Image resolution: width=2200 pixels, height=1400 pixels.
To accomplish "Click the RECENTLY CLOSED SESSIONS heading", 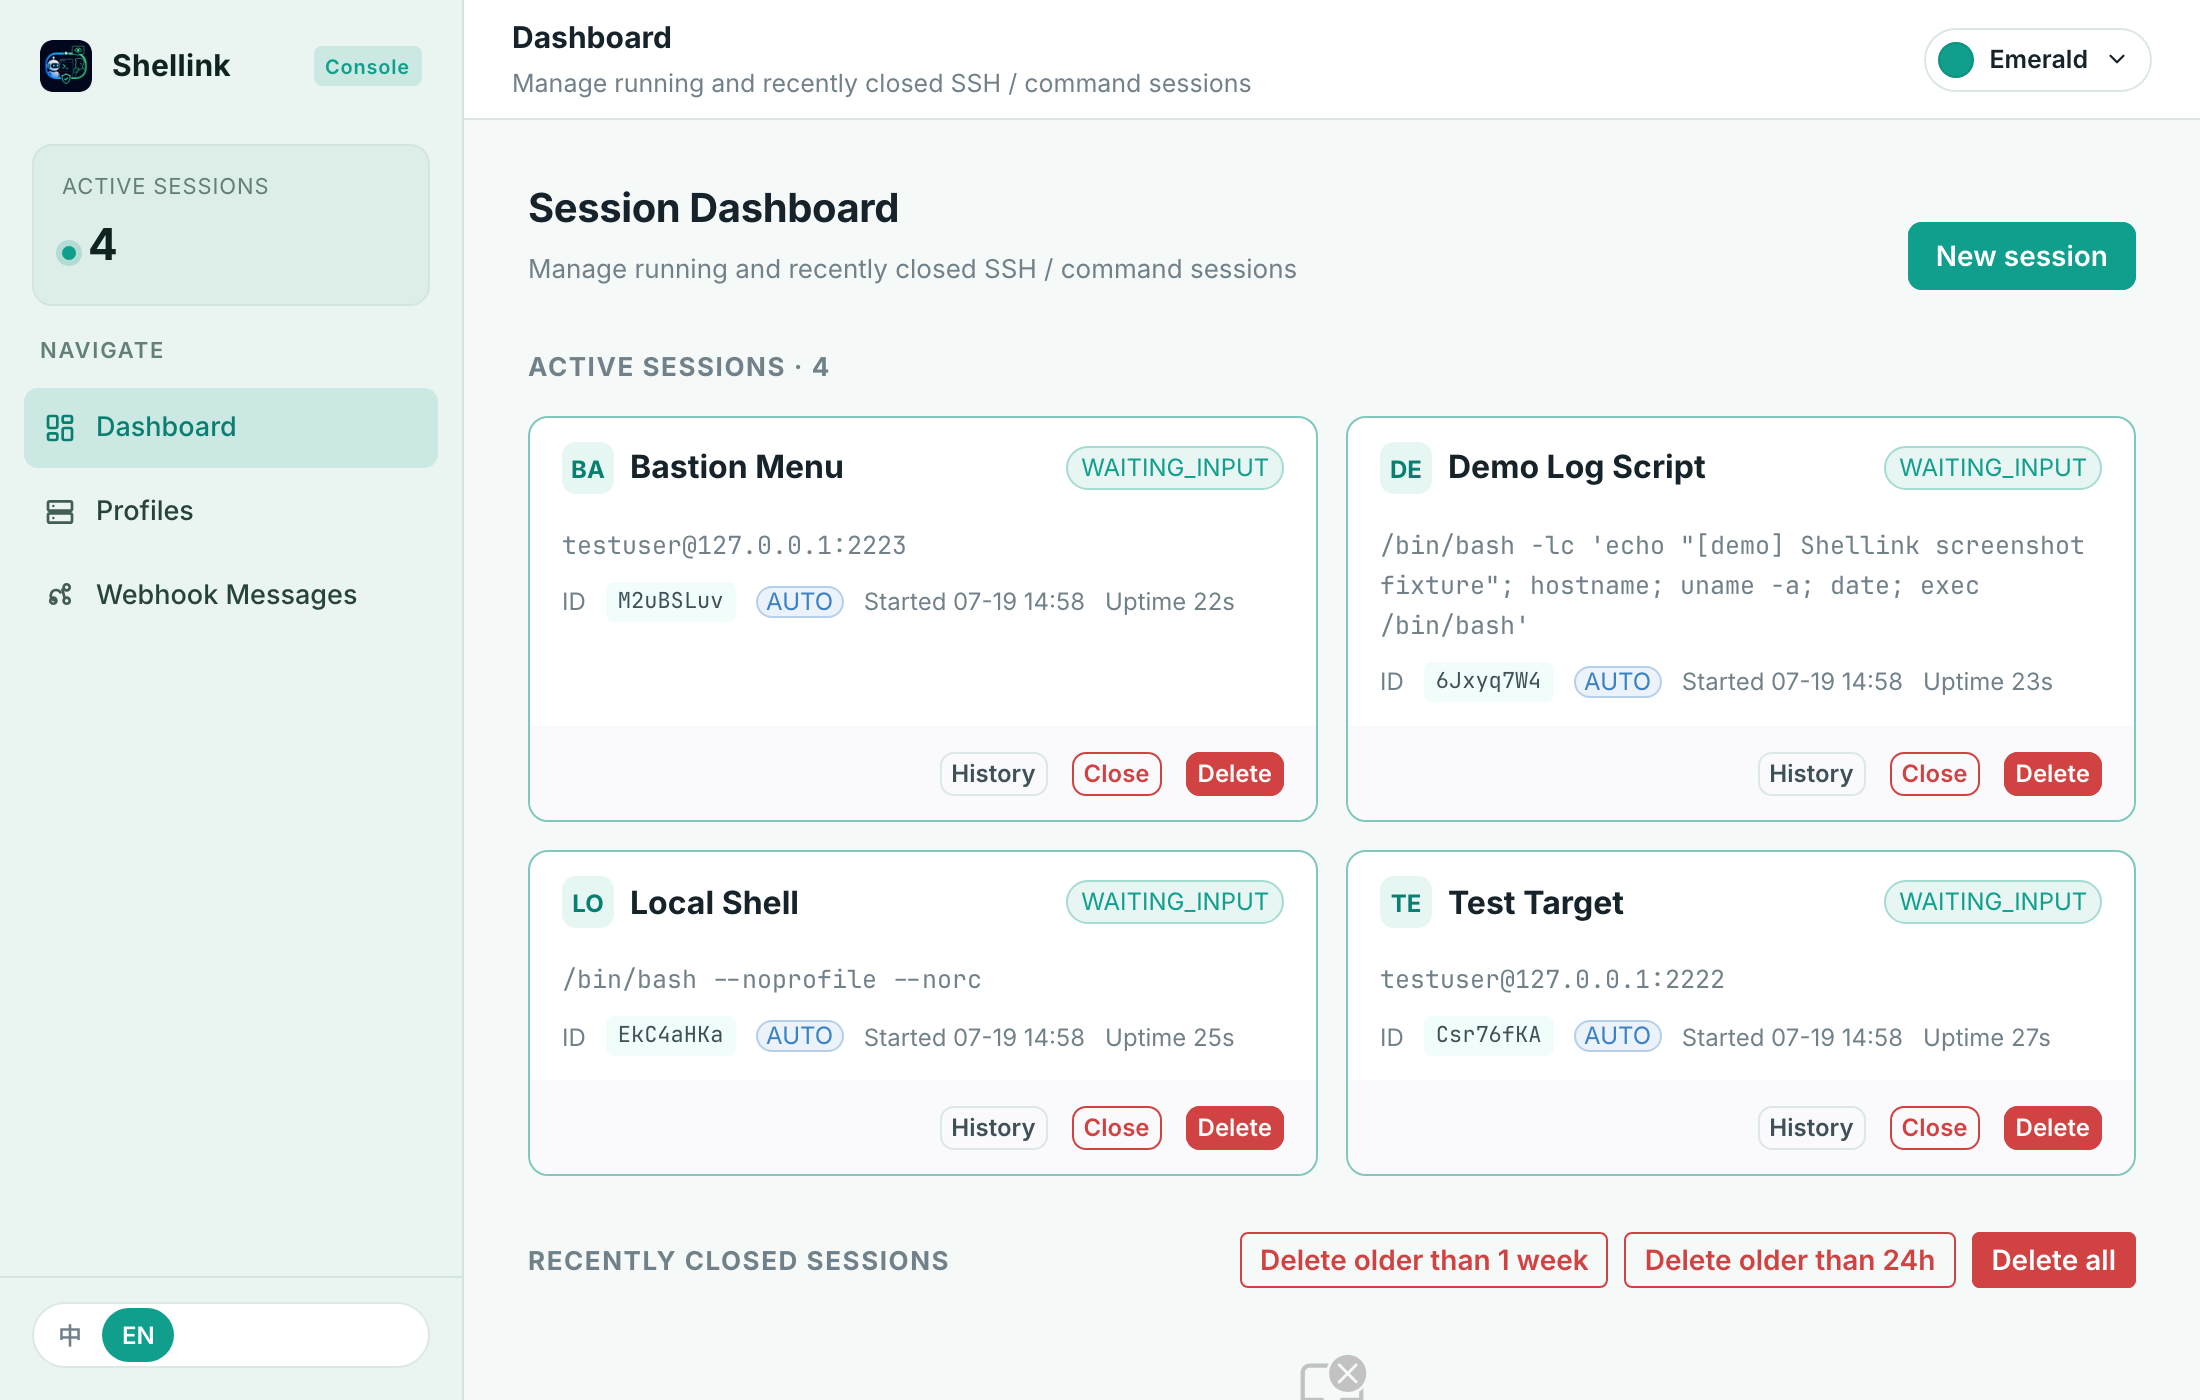I will click(738, 1260).
